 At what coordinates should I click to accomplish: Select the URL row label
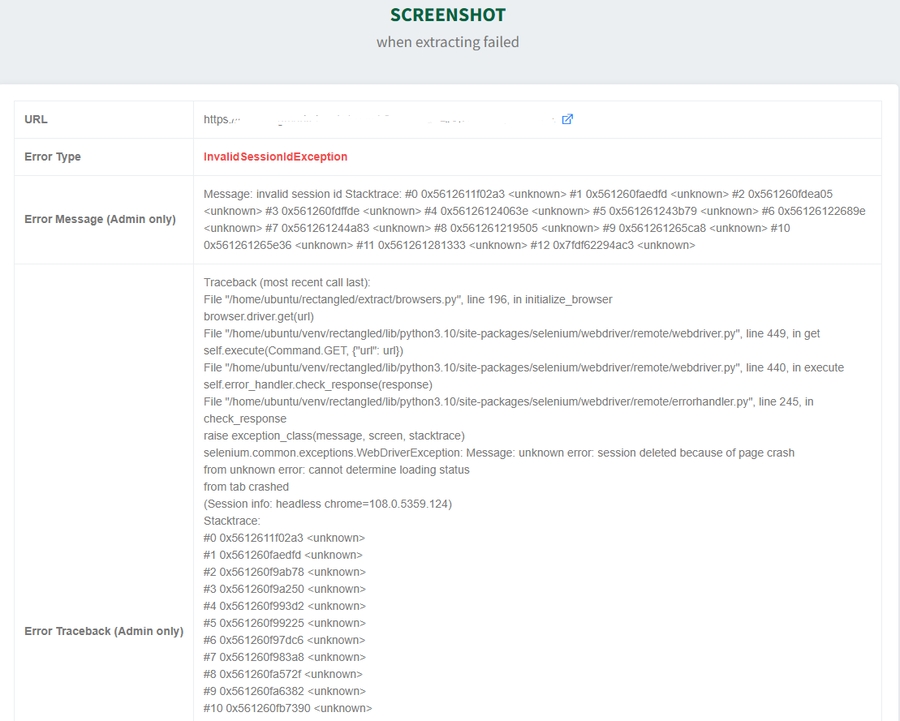pyautogui.click(x=34, y=118)
